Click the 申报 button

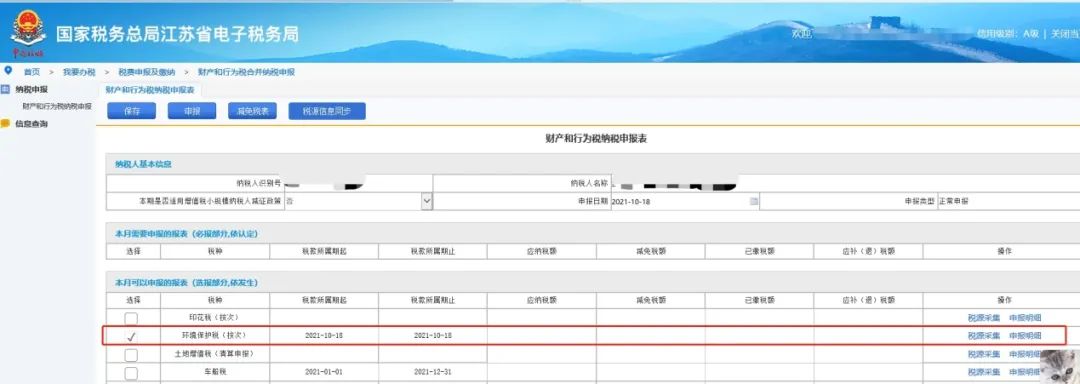[x=192, y=111]
